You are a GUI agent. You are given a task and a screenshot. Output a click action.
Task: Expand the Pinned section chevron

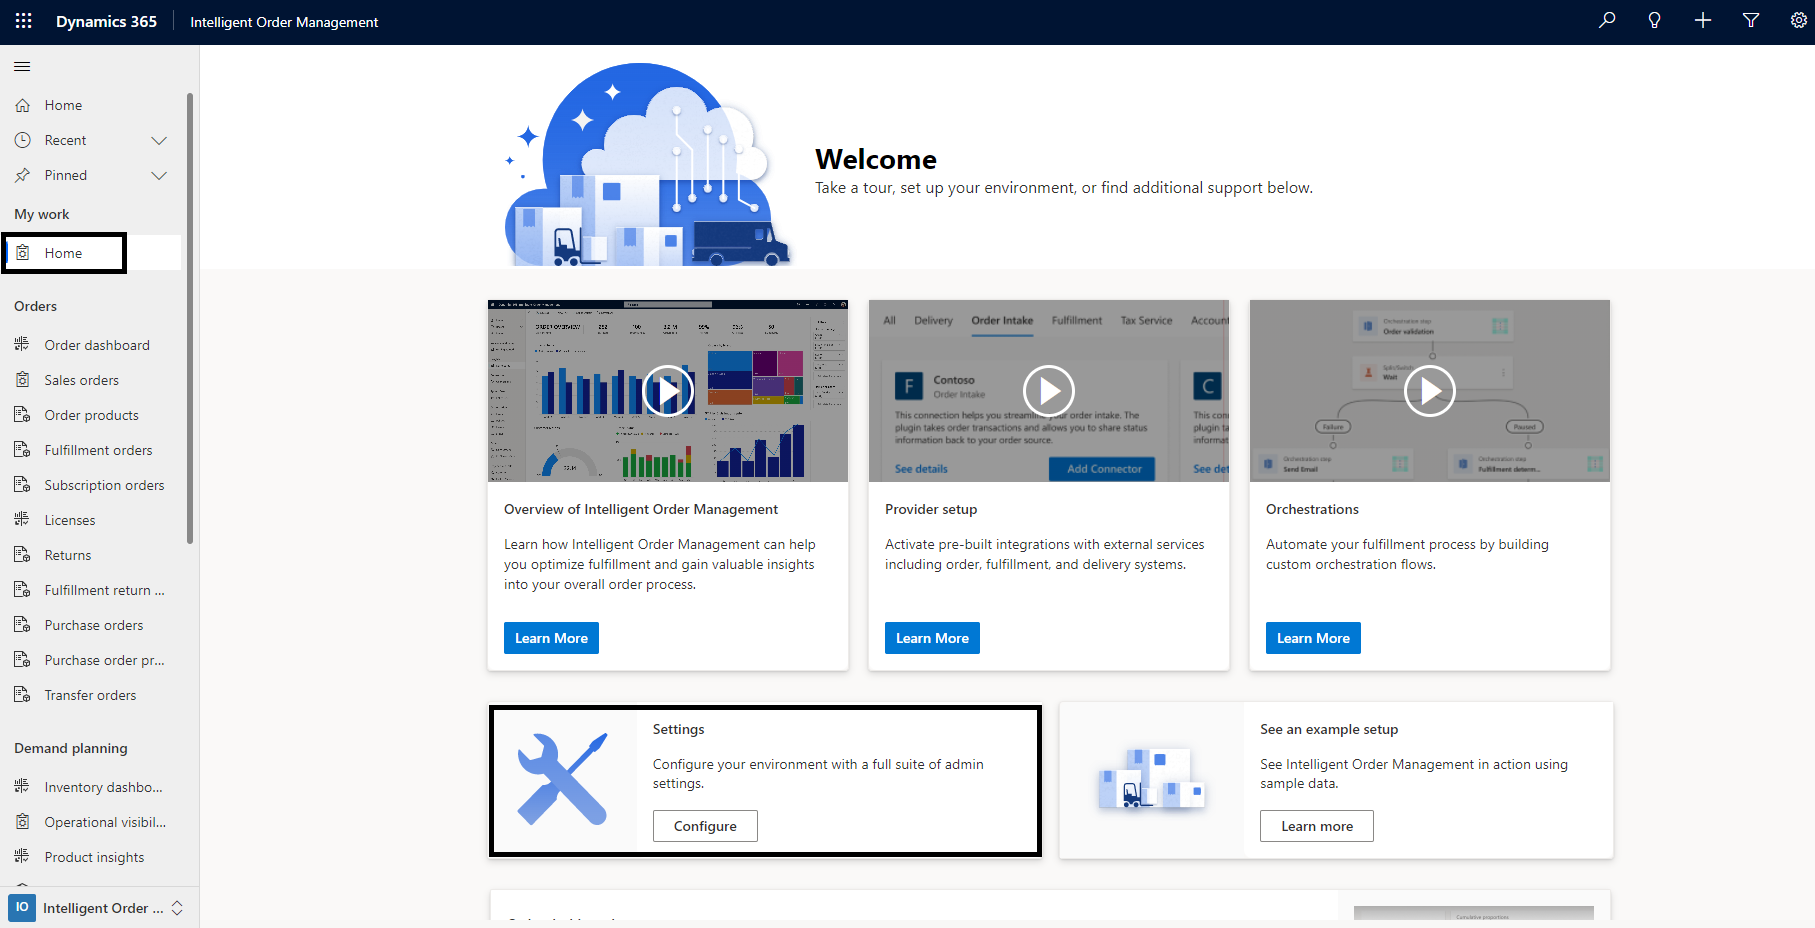(x=159, y=175)
